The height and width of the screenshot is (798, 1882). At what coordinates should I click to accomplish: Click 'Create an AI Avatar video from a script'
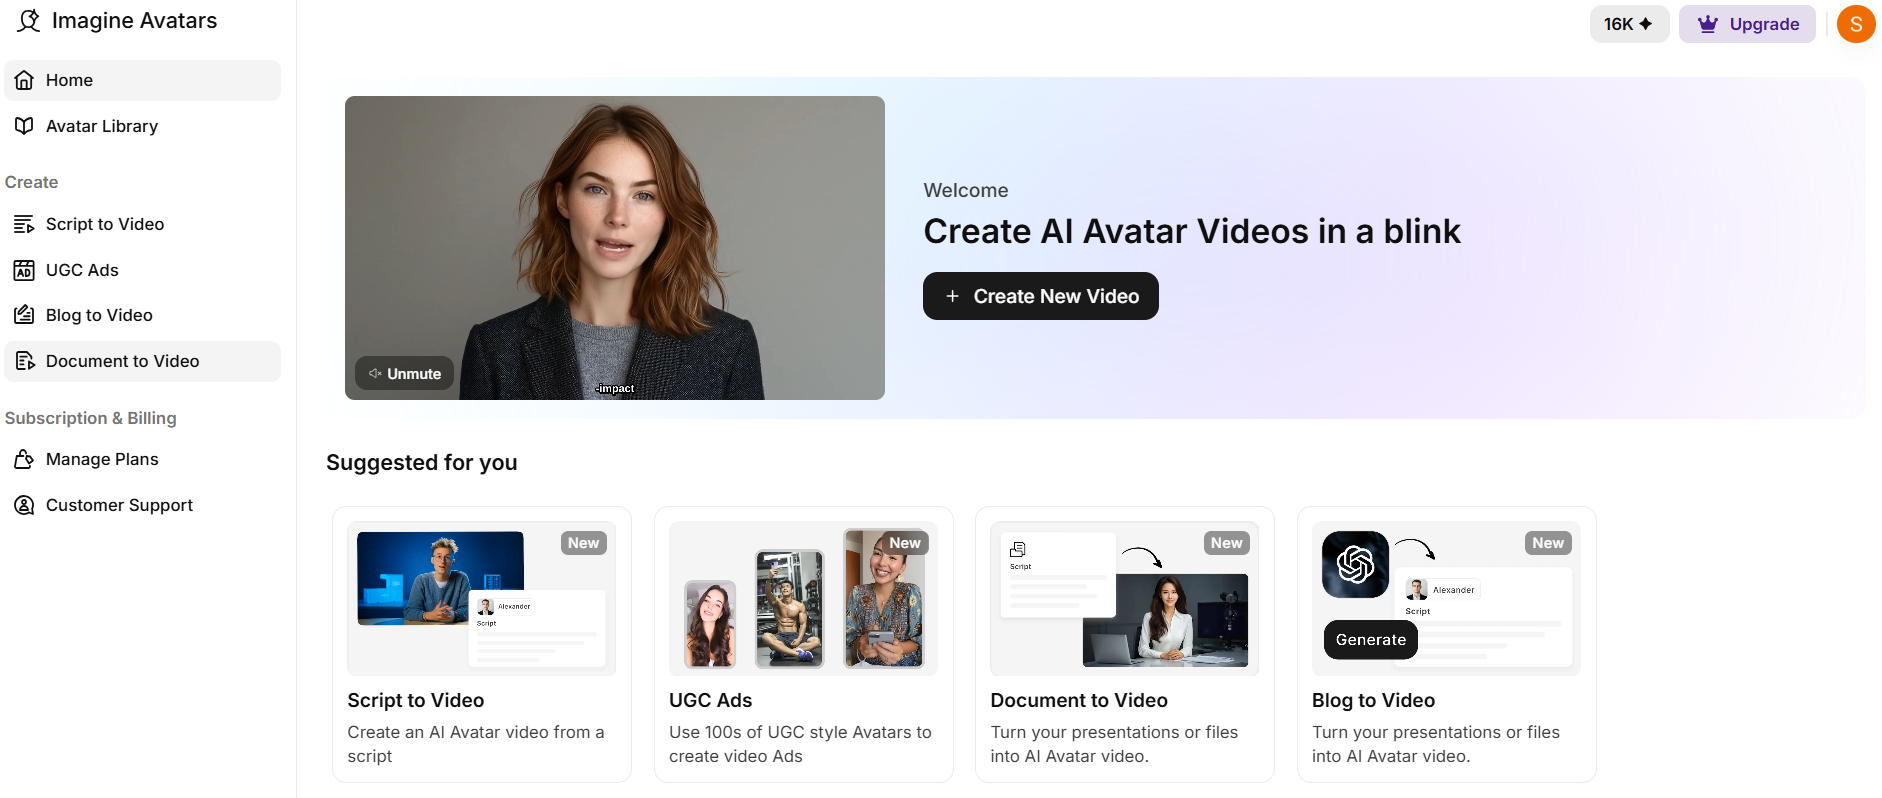[x=476, y=744]
